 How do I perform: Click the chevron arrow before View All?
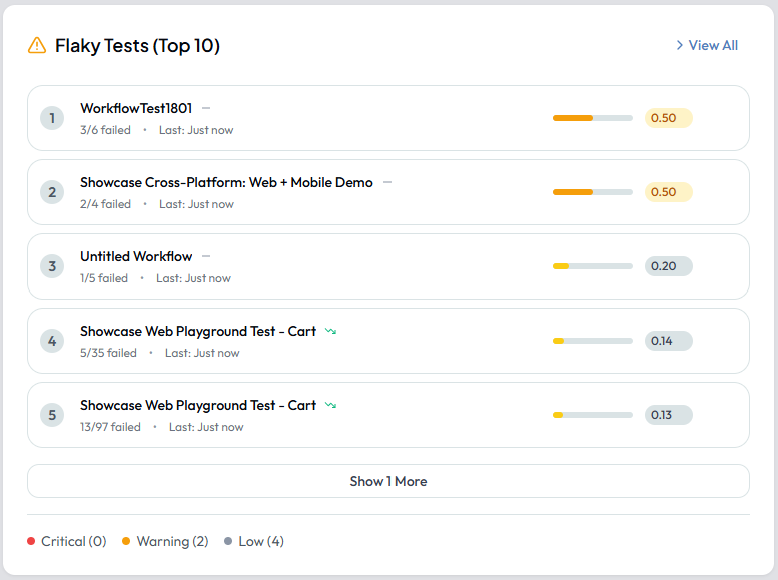click(680, 45)
